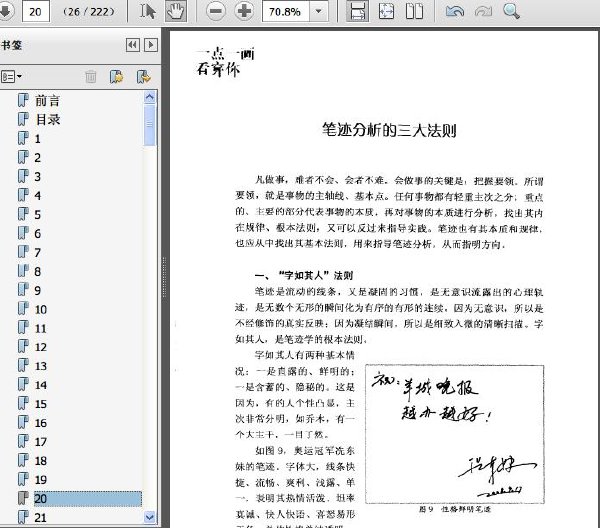Viewport: 600px width, 528px height.
Task: Click the page count text (26 / 222)
Action: click(x=88, y=12)
